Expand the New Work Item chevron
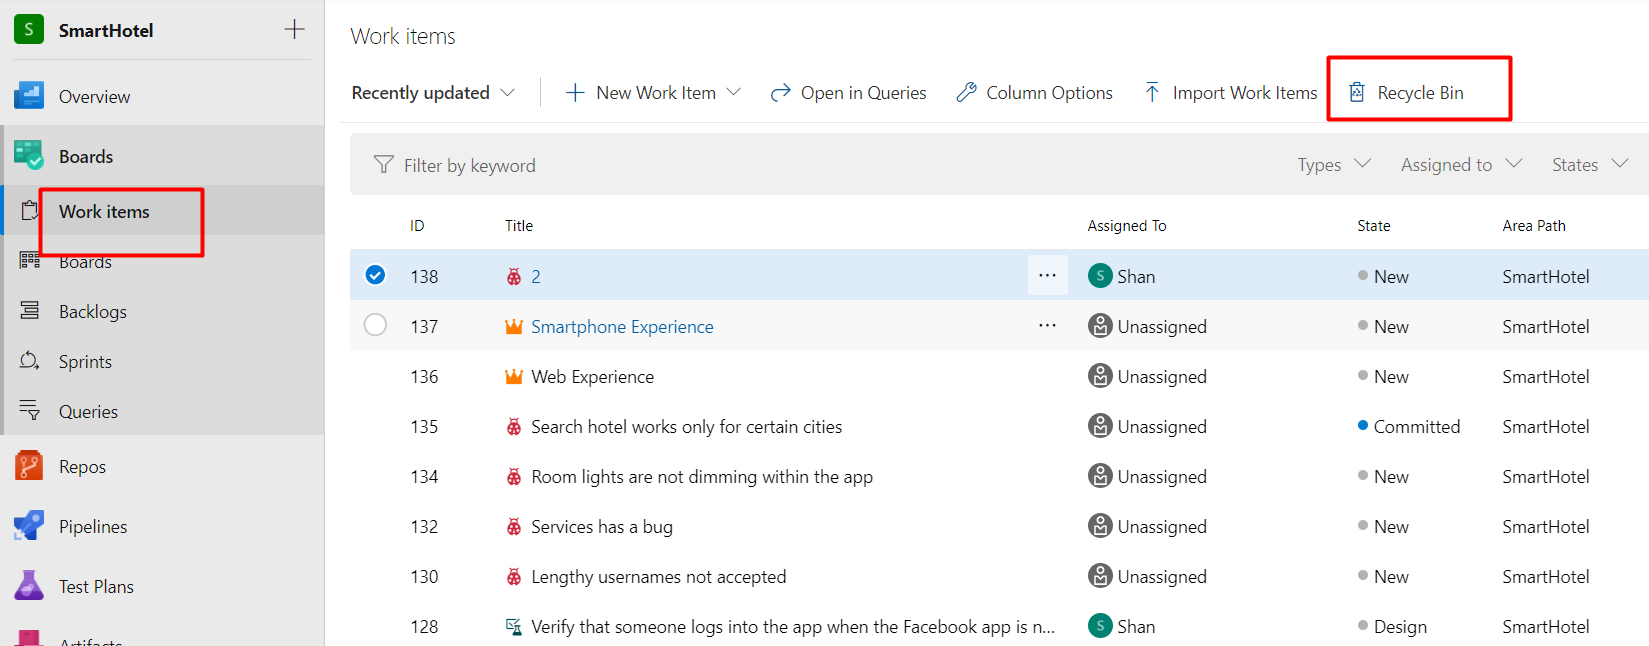This screenshot has height=646, width=1649. tap(734, 92)
